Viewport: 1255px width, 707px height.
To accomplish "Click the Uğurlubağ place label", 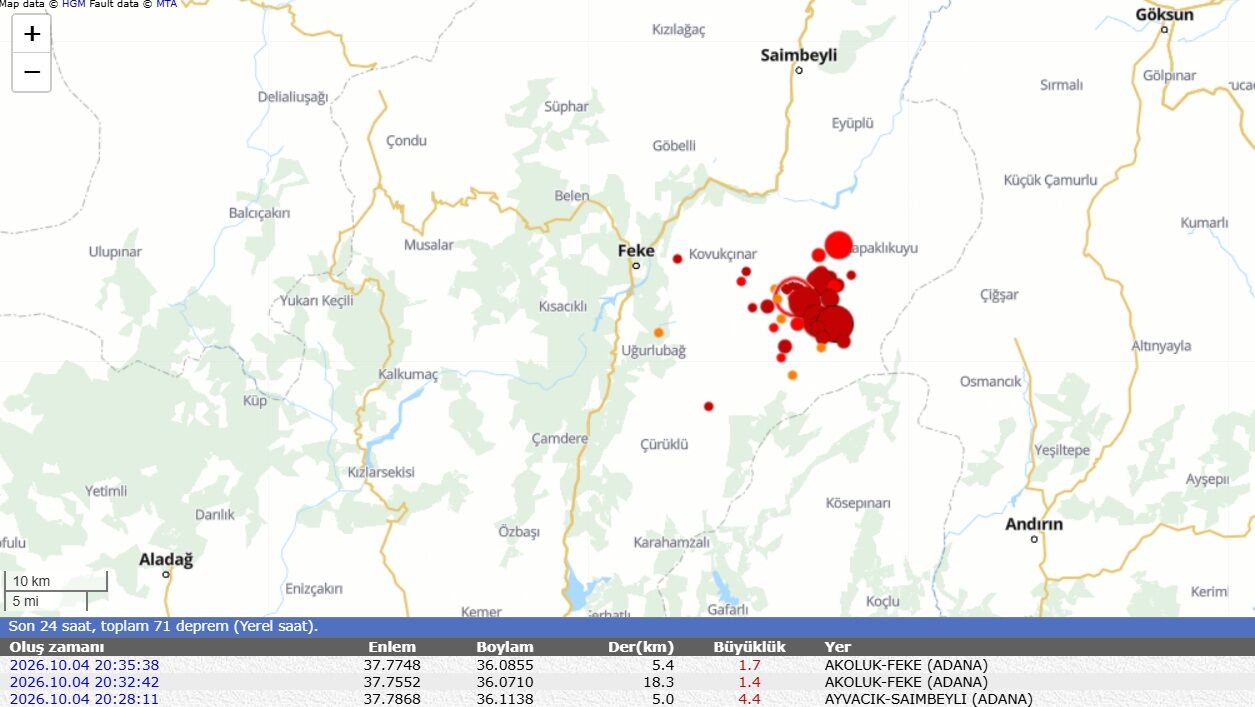I will [654, 351].
